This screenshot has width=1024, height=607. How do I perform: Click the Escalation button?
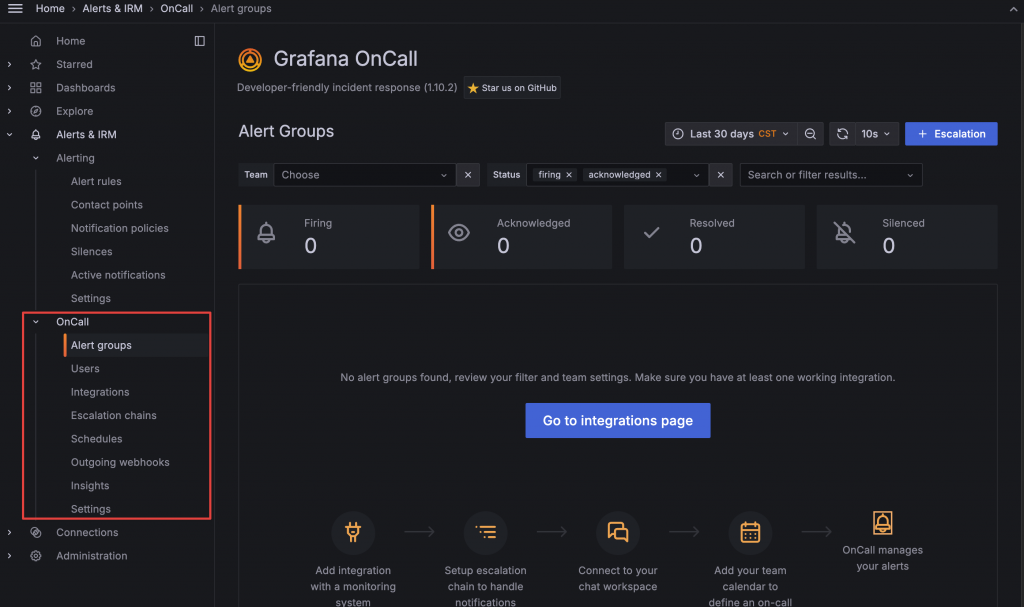951,134
